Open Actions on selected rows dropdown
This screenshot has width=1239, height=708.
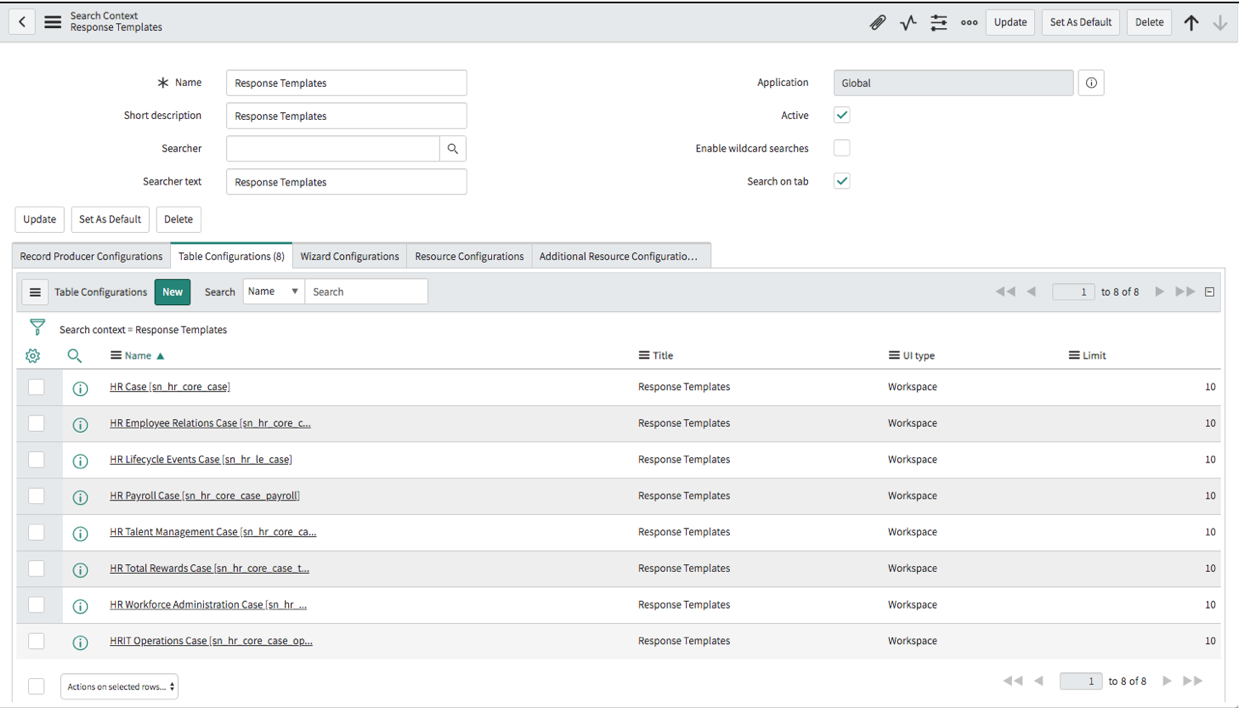point(120,687)
